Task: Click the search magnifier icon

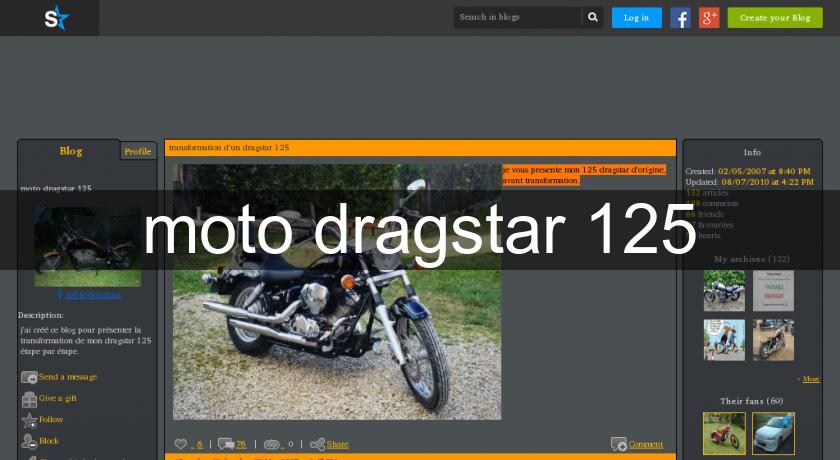Action: pyautogui.click(x=592, y=17)
